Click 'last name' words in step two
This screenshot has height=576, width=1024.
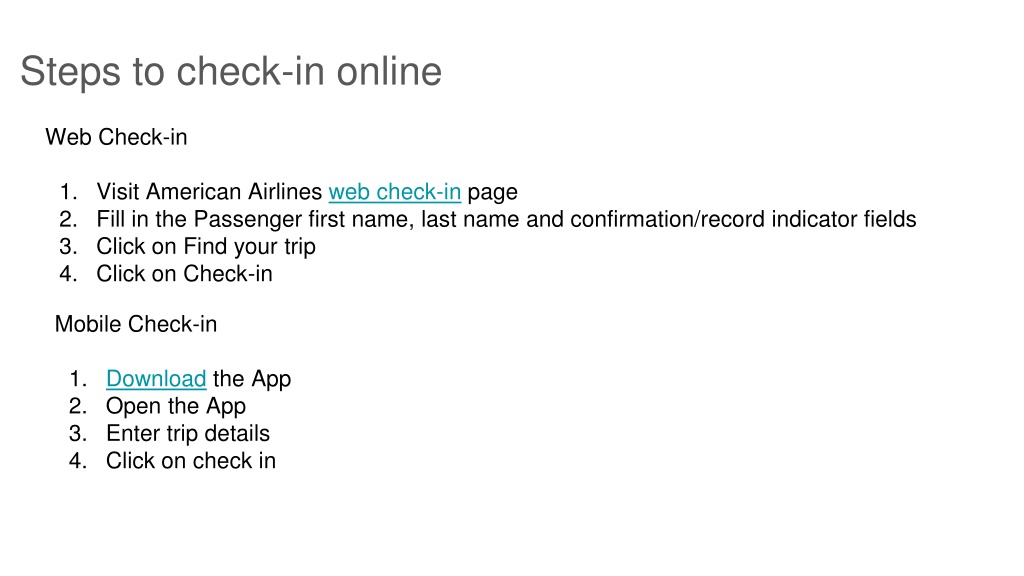[x=470, y=219]
